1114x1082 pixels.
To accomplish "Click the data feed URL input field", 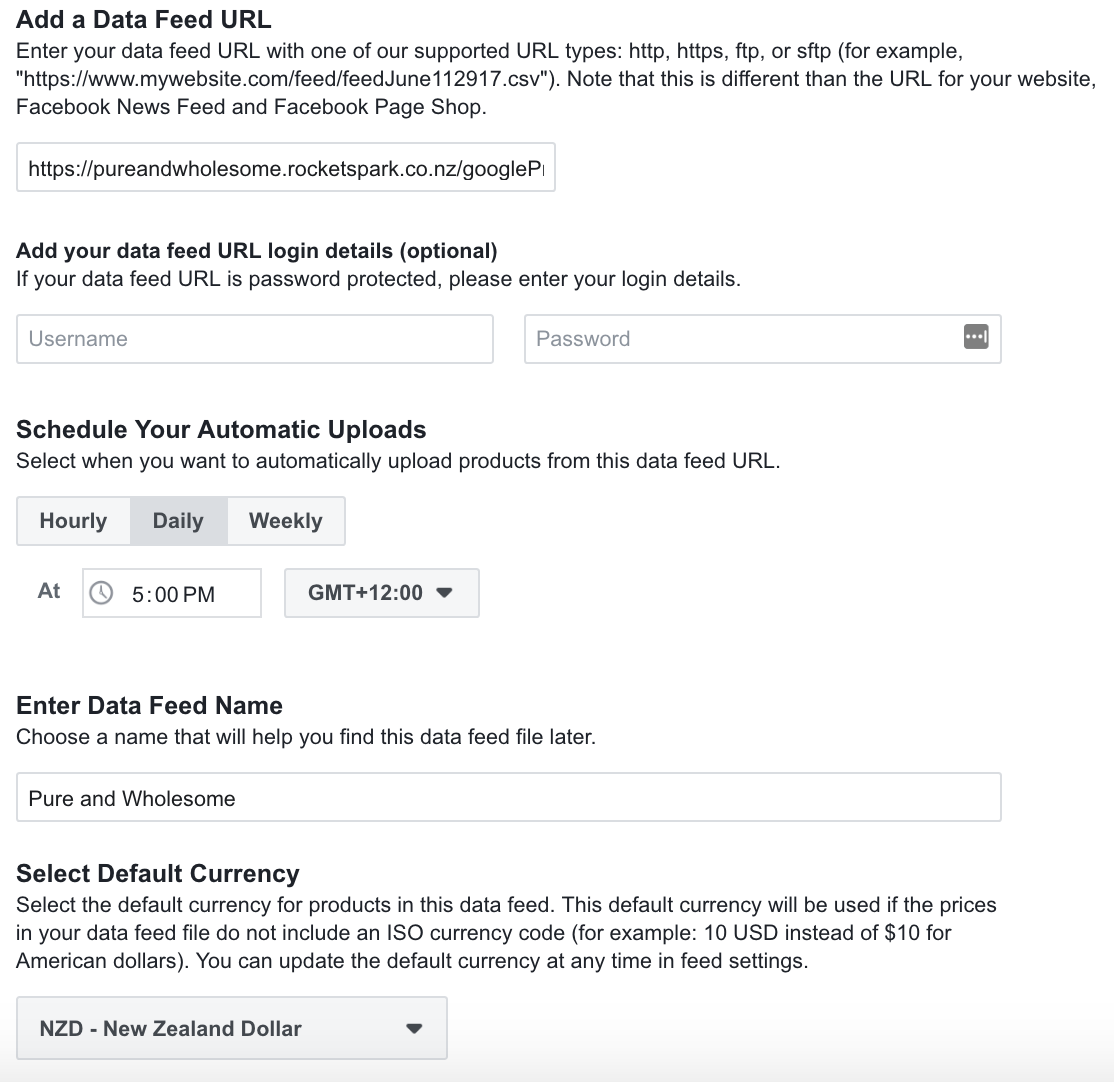I will [286, 167].
